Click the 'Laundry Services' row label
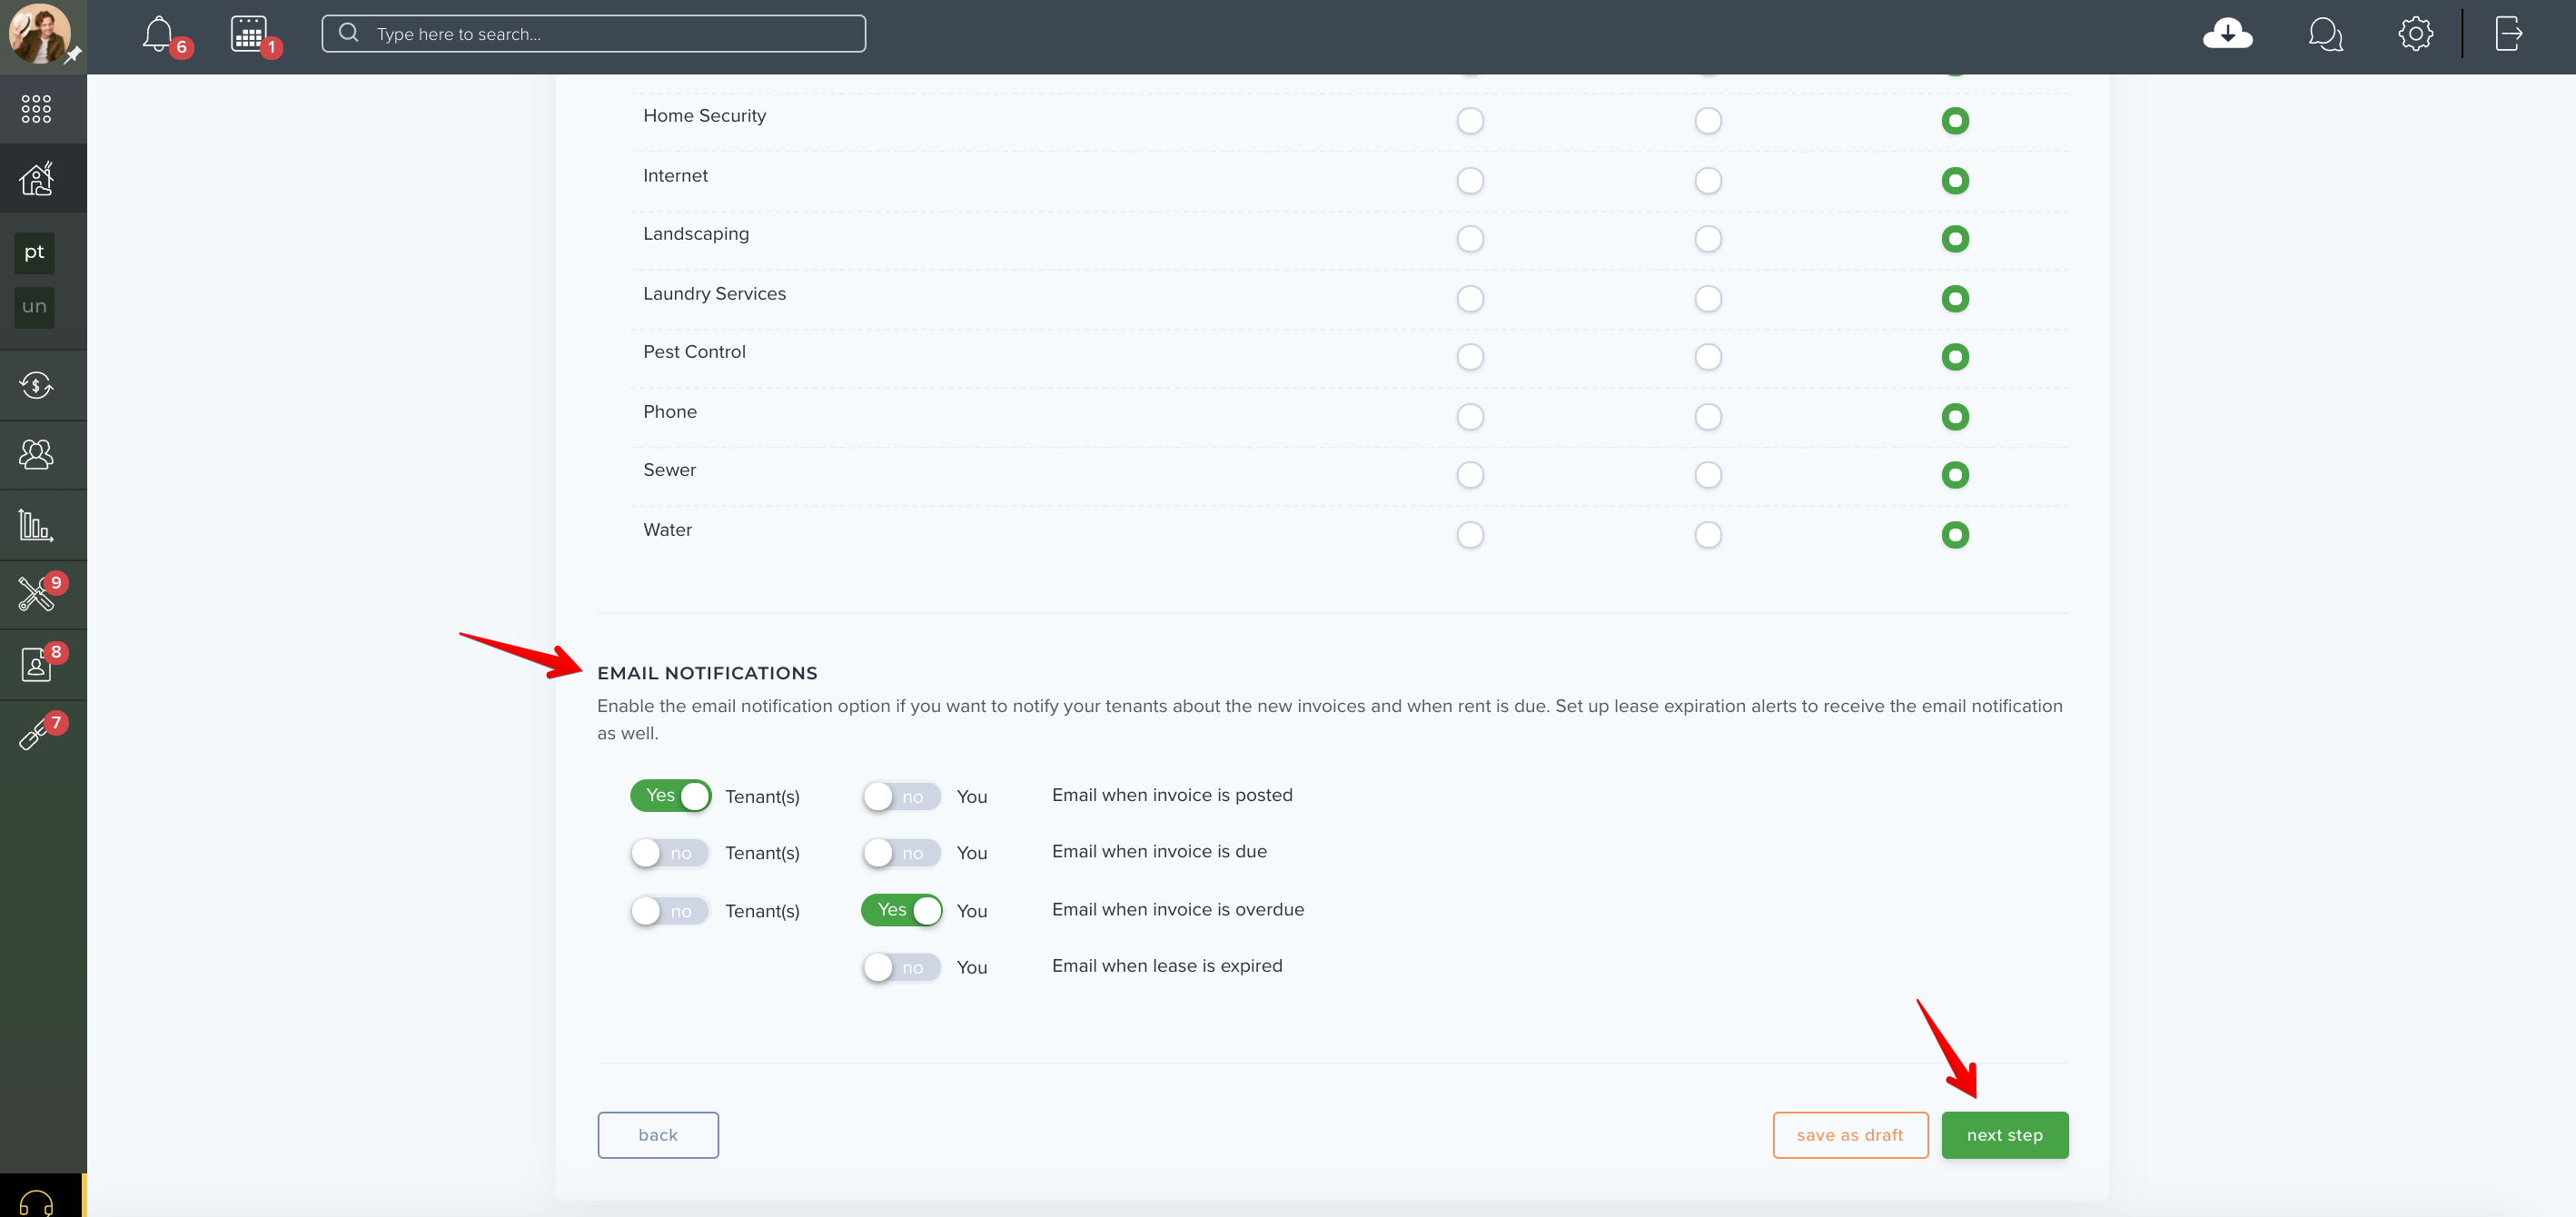Screen dimensions: 2576x1217 (x=714, y=294)
